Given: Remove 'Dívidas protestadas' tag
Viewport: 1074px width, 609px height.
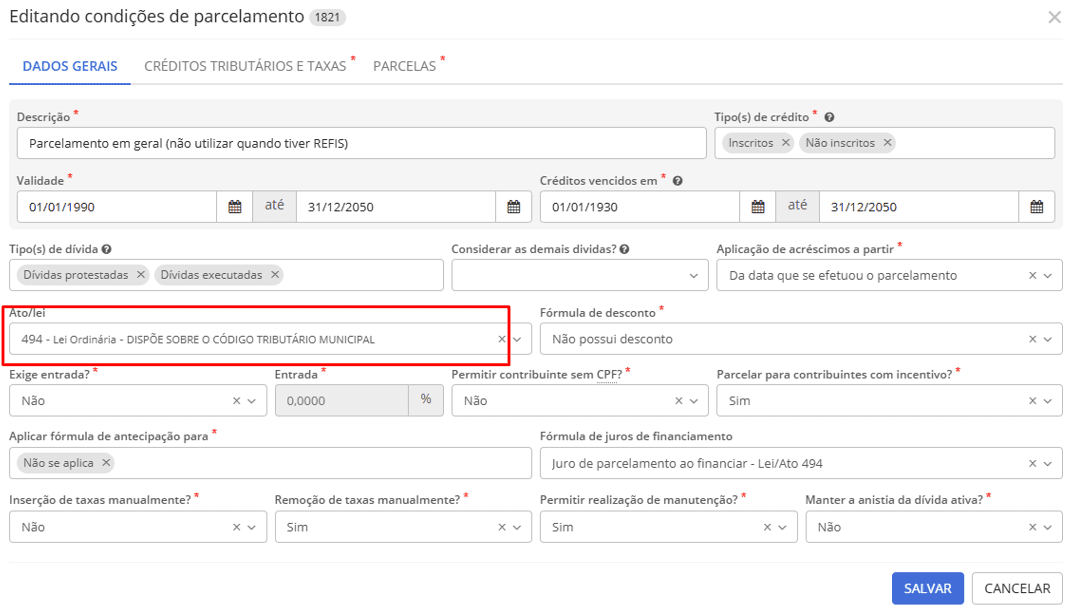Looking at the screenshot, I should (x=141, y=275).
